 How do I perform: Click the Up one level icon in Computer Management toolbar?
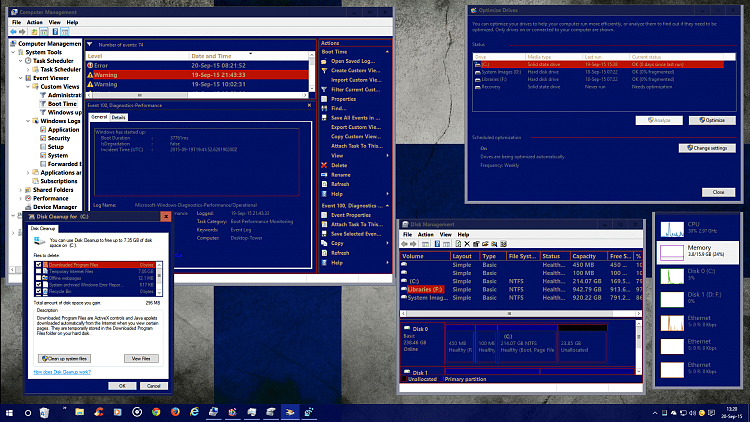pos(34,32)
